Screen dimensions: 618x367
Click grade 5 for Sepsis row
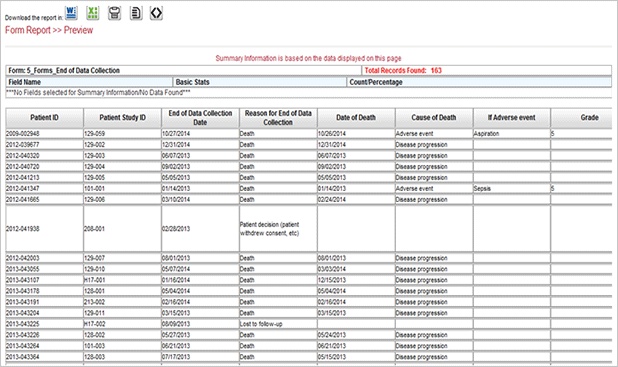[553, 188]
